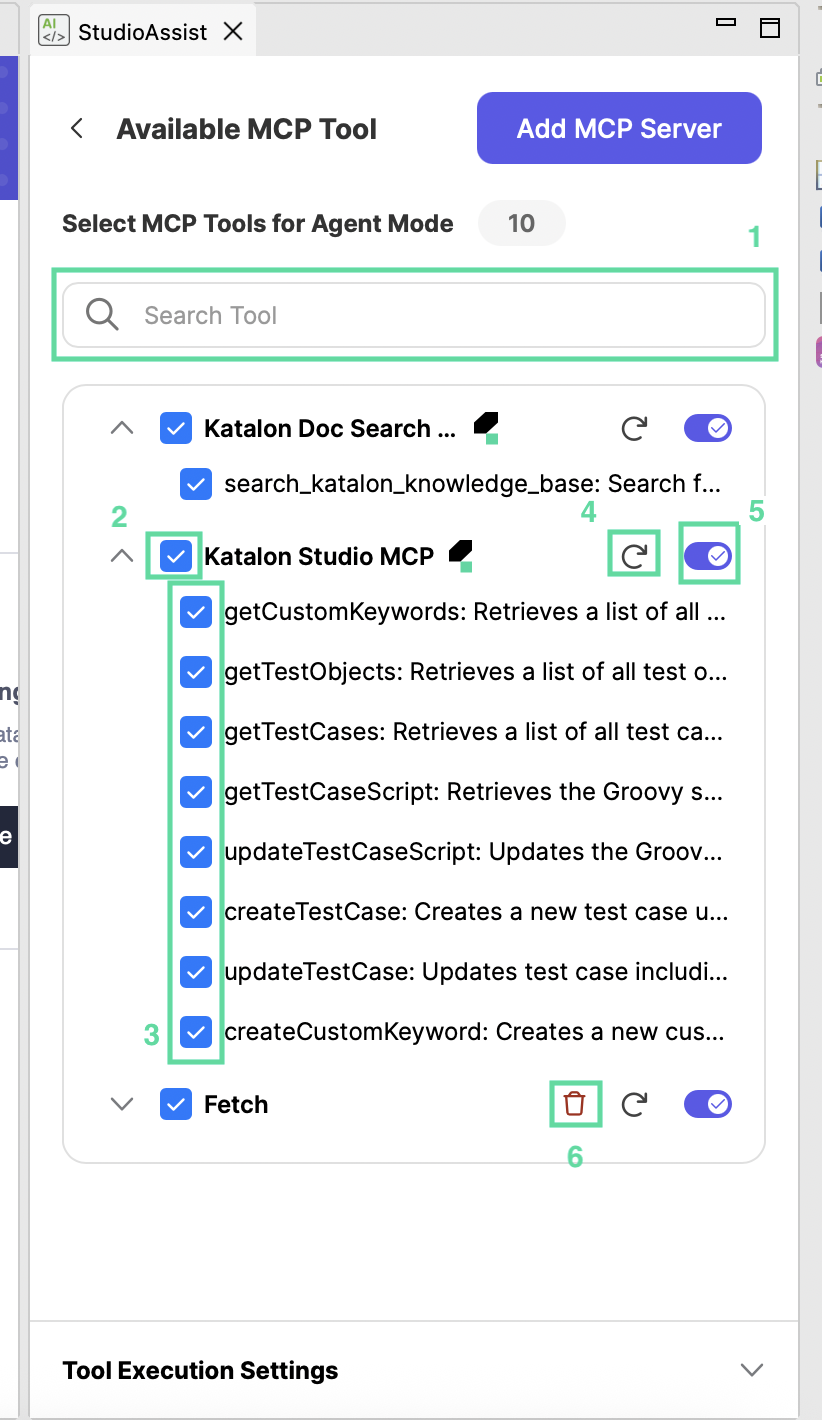
Task: Refresh the Katalon Studio MCP server
Action: 633,556
